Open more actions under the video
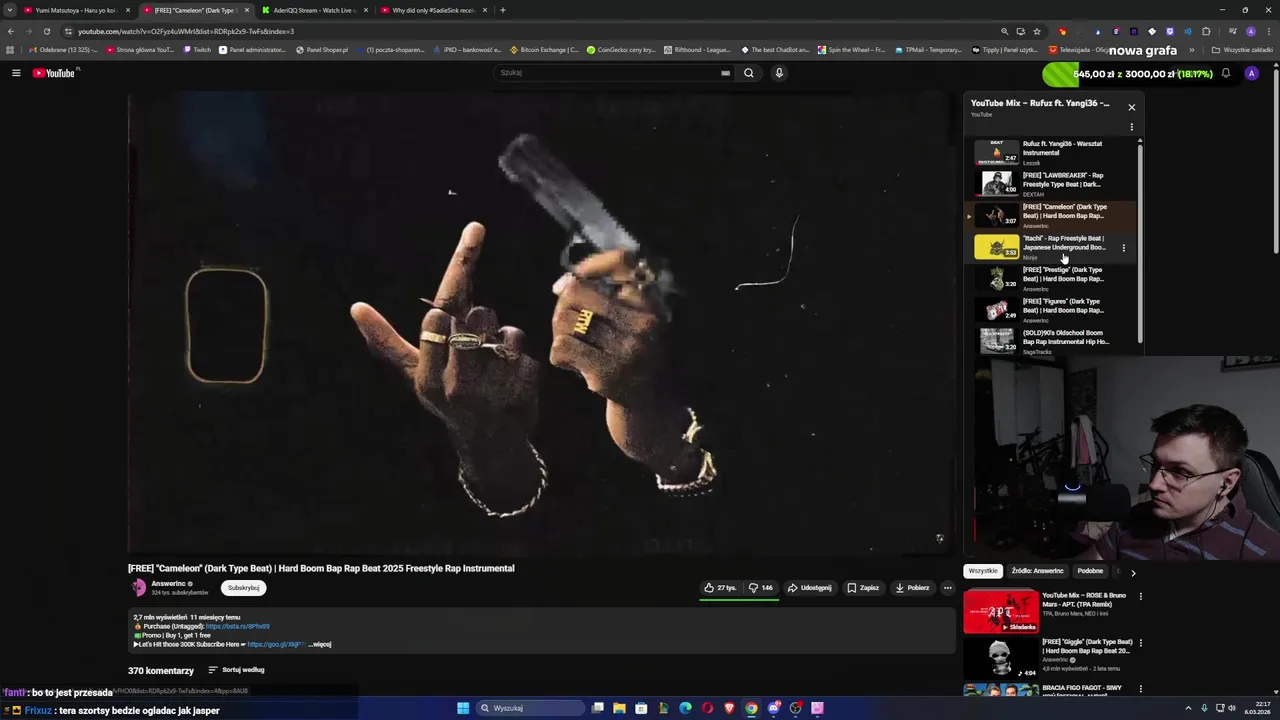This screenshot has height=720, width=1280. 948,588
